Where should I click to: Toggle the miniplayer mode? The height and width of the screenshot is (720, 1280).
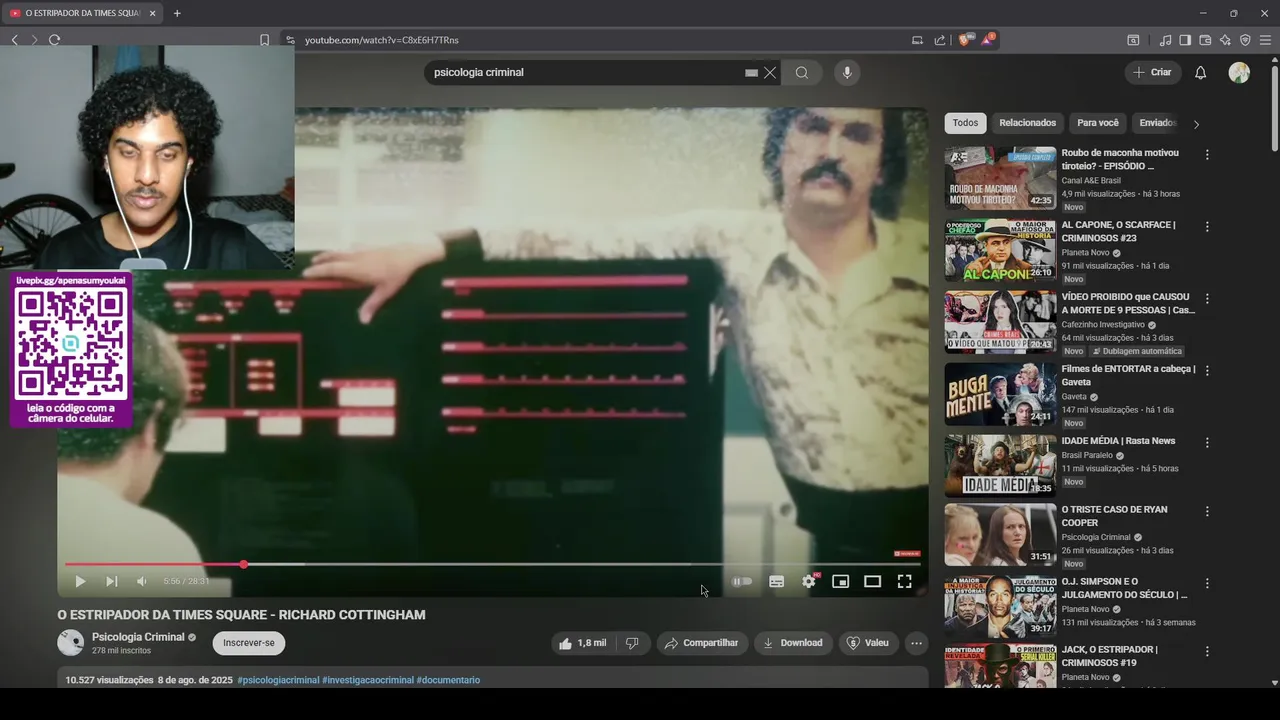[x=841, y=581]
